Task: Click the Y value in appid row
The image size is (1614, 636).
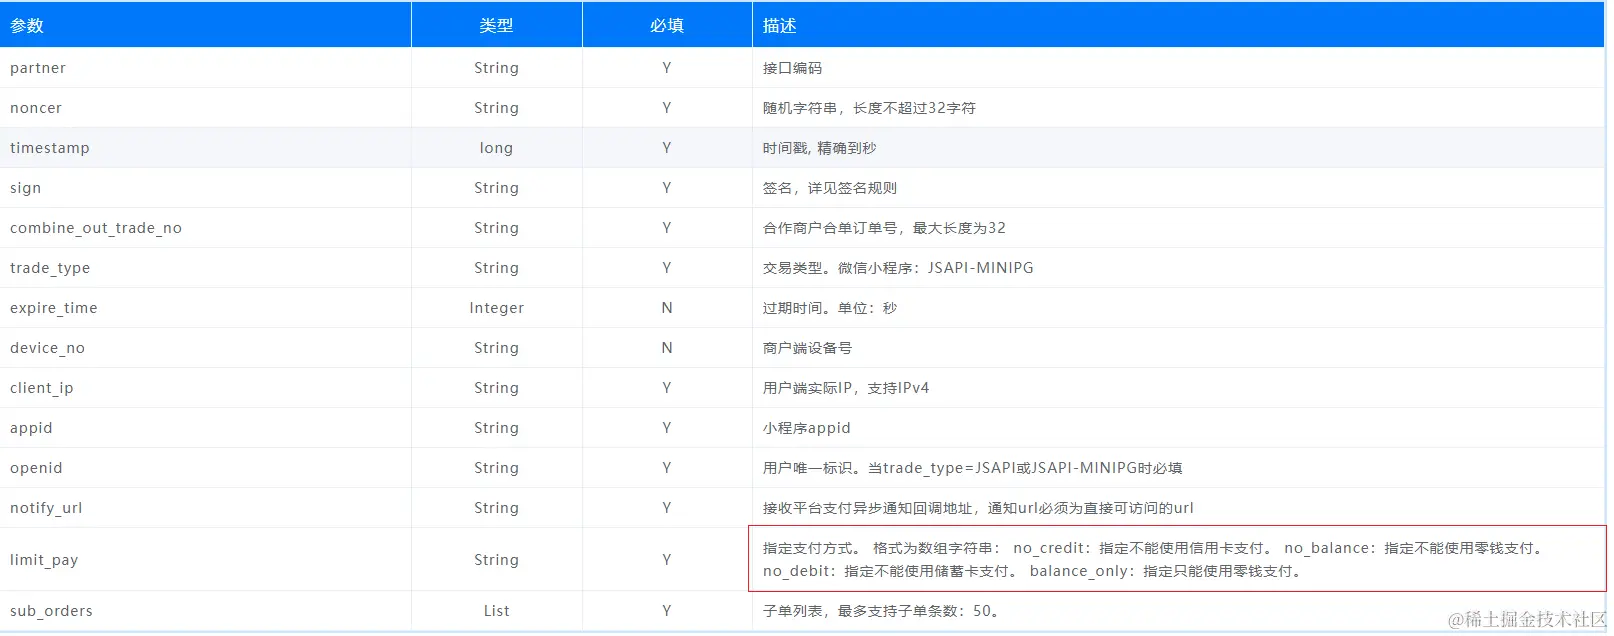Action: point(667,428)
